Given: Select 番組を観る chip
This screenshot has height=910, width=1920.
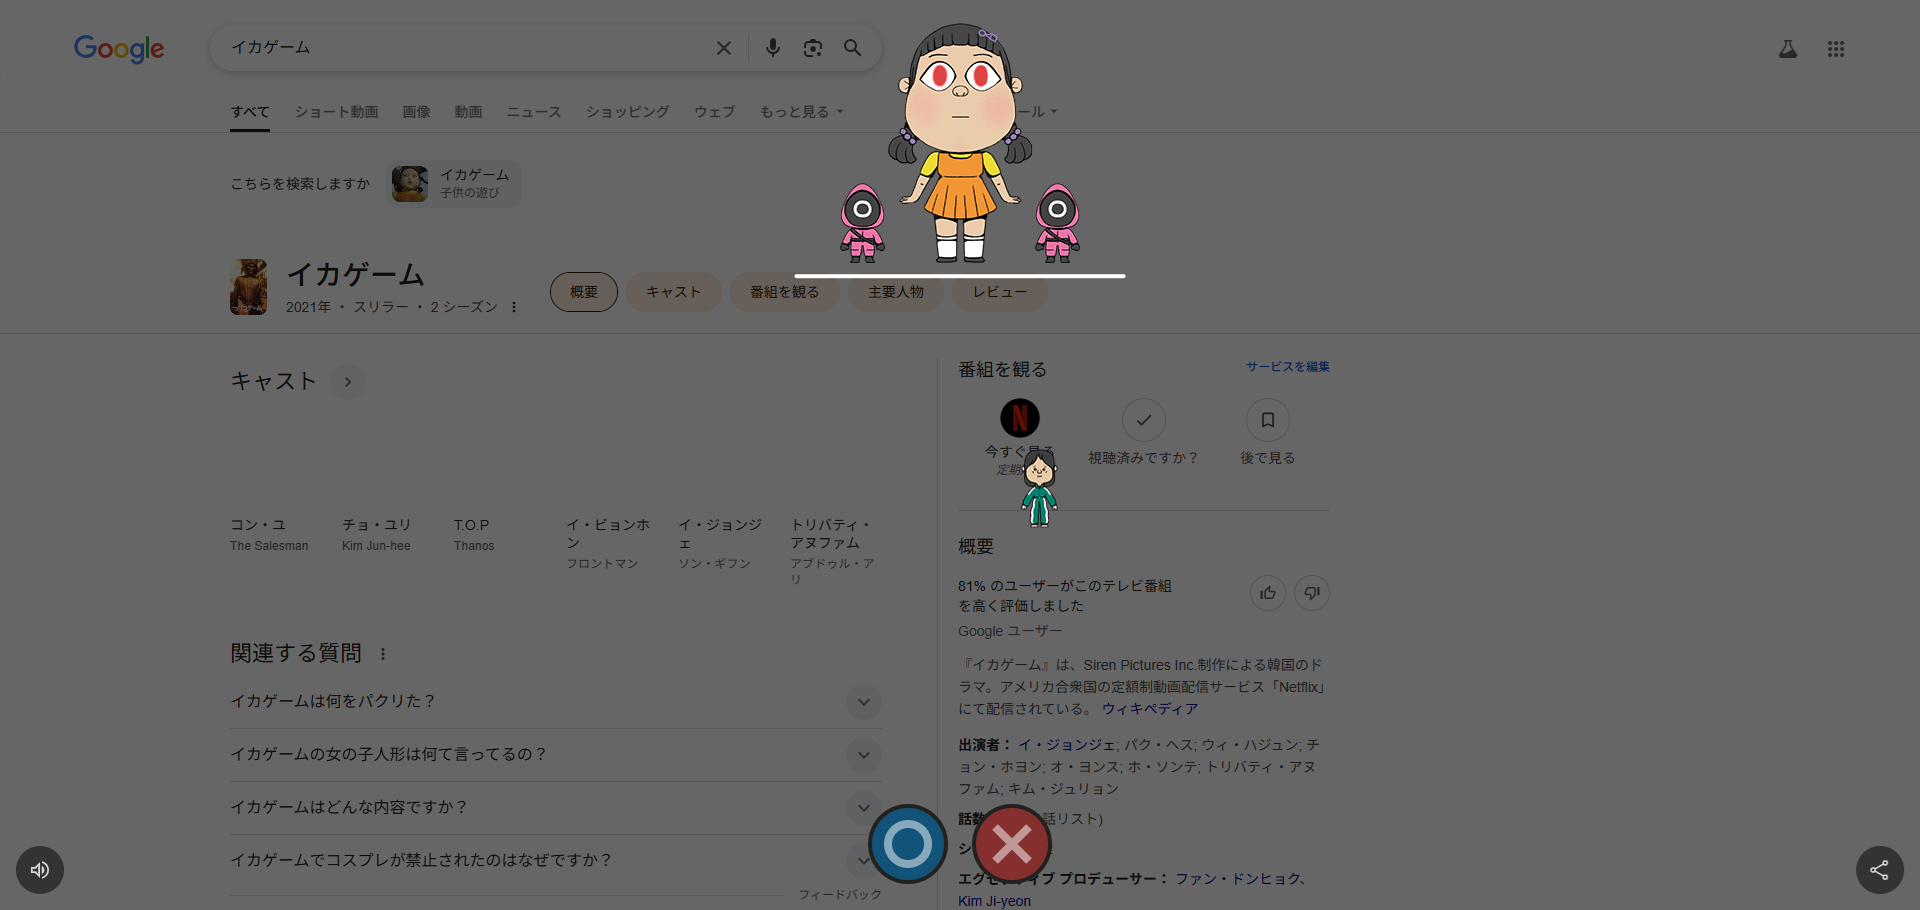Looking at the screenshot, I should 785,292.
